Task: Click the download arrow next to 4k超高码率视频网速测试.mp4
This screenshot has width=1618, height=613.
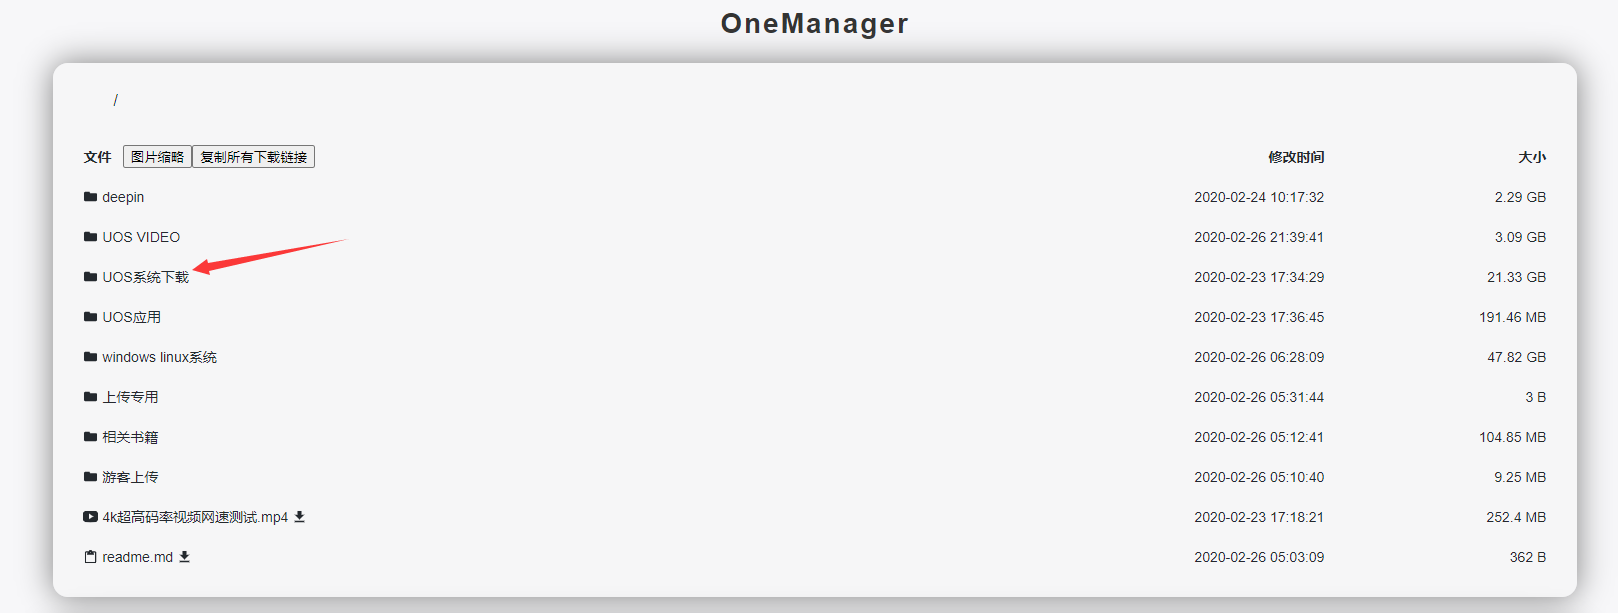Action: pyautogui.click(x=299, y=517)
